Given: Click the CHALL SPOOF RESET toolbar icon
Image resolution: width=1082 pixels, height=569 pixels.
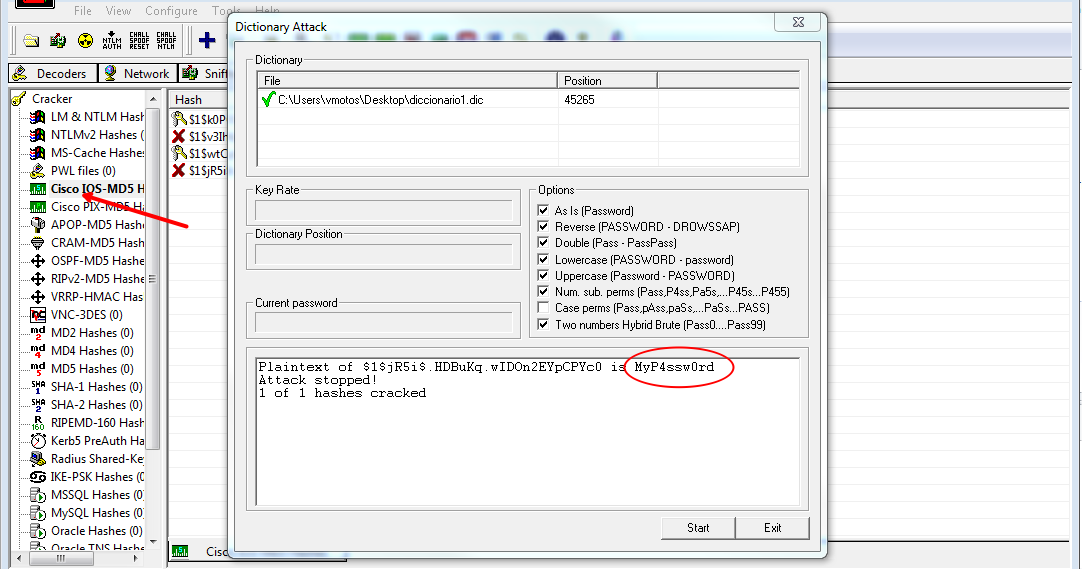Looking at the screenshot, I should coord(139,40).
